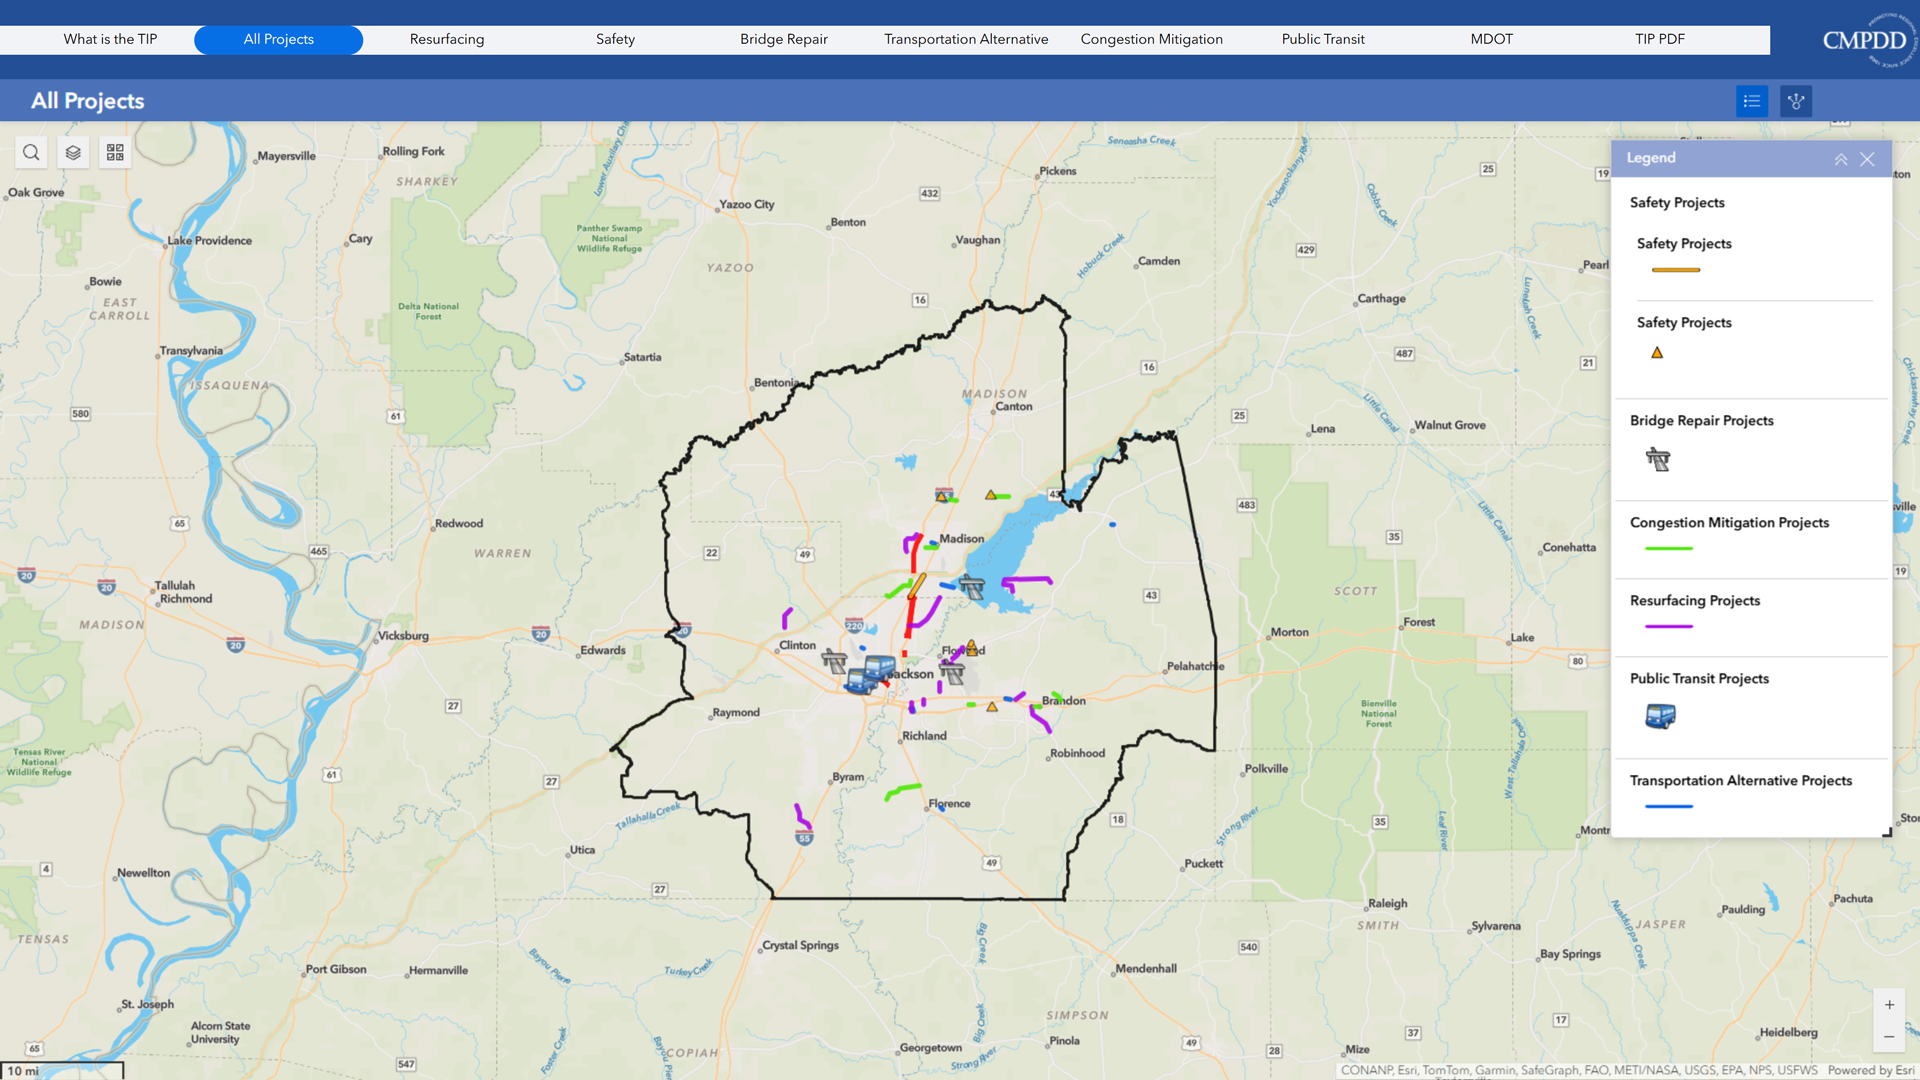Viewport: 1920px width, 1080px height.
Task: Click the Yazoo City label
Action: (x=747, y=204)
